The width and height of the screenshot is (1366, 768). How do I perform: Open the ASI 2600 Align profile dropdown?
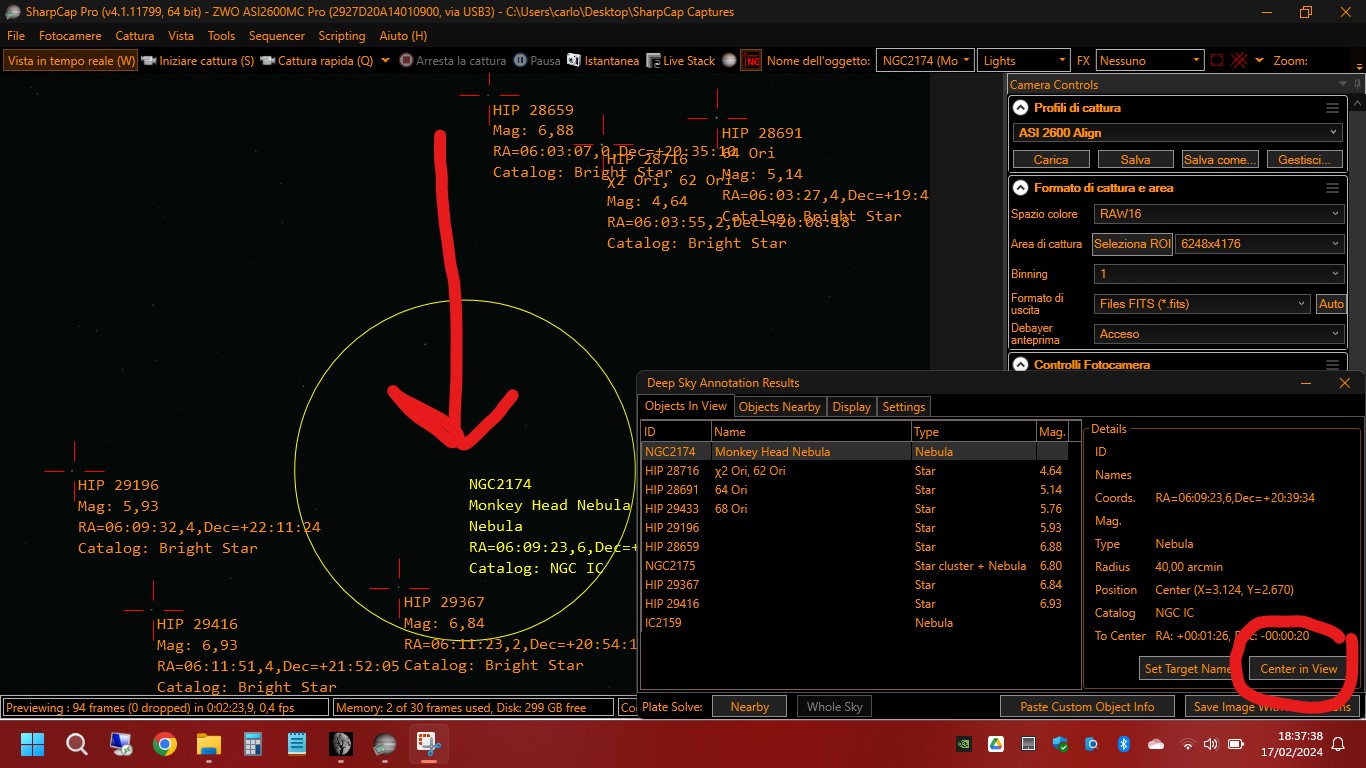tap(1178, 132)
